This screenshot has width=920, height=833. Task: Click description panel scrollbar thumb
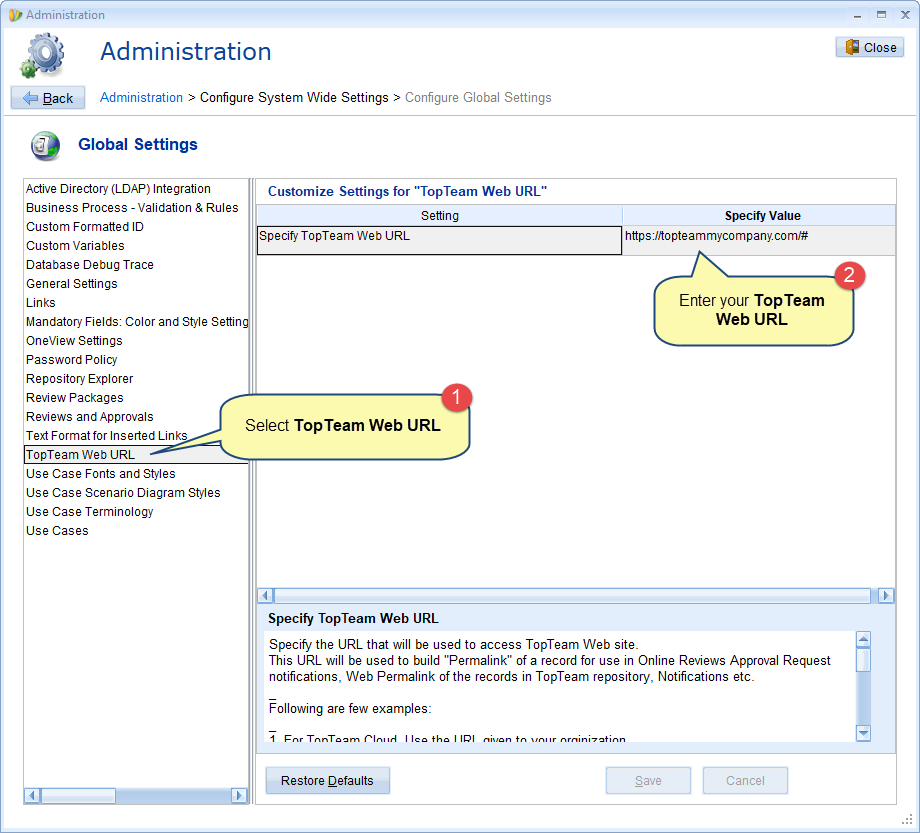click(863, 659)
